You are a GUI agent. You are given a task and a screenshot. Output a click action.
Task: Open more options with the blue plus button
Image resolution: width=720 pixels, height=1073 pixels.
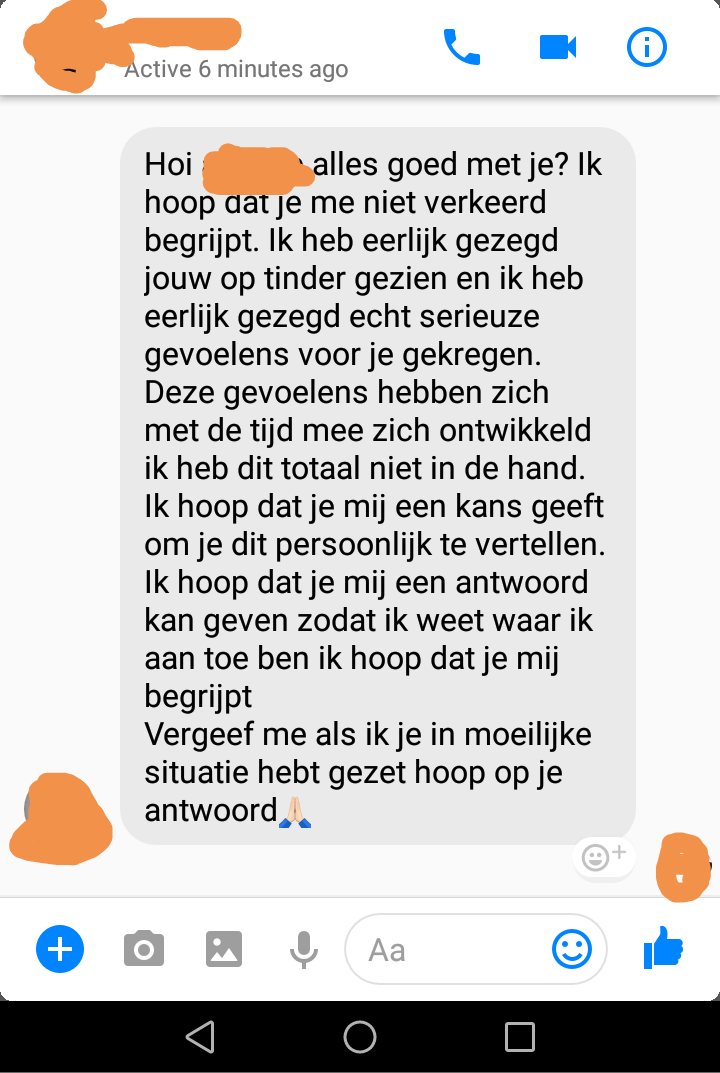point(60,949)
